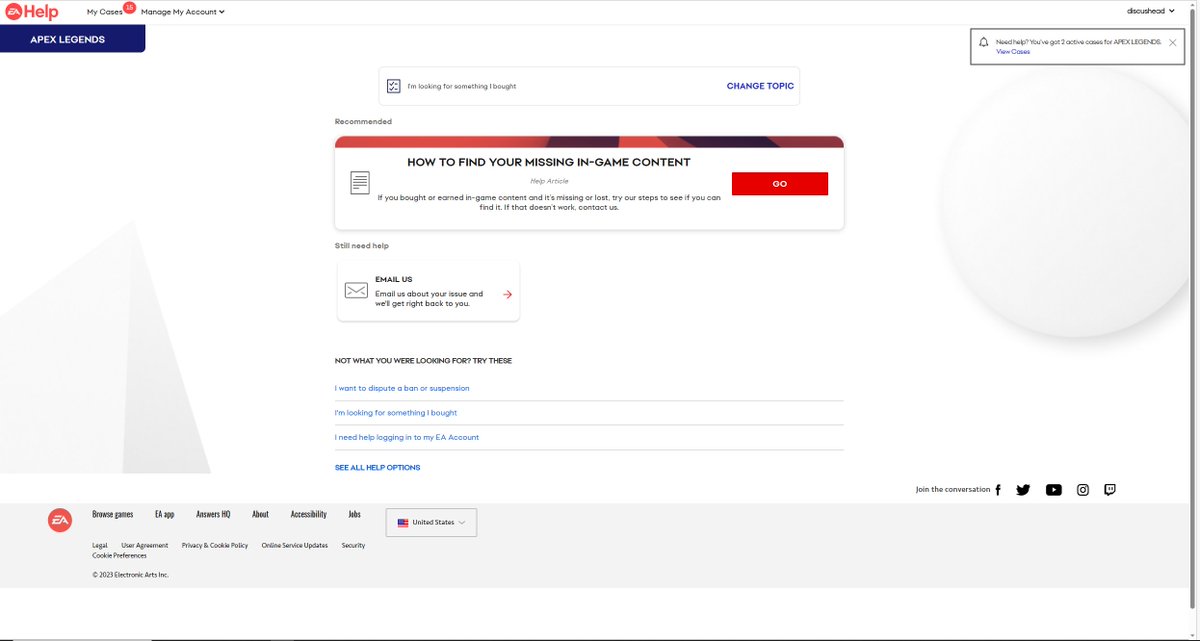Open EA app footer link
1200x641 pixels.
(164, 514)
